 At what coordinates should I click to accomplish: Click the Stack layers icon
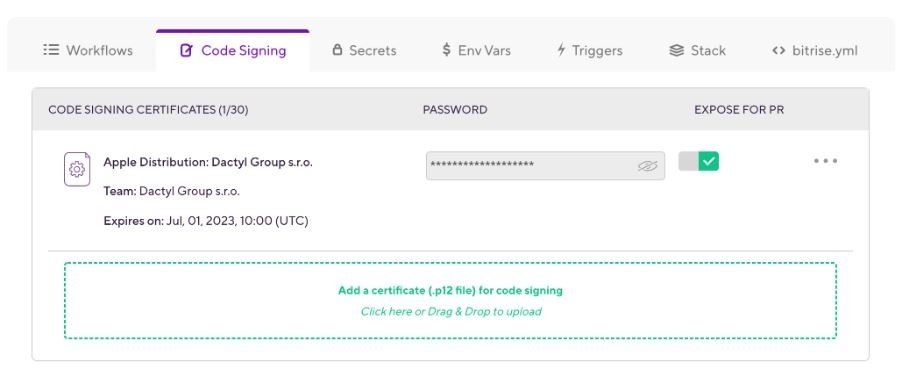tap(676, 50)
